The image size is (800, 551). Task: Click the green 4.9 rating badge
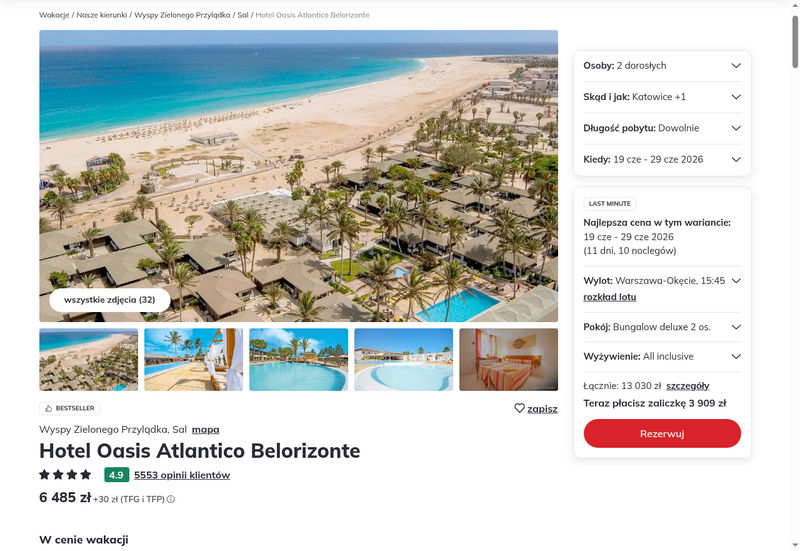(116, 475)
